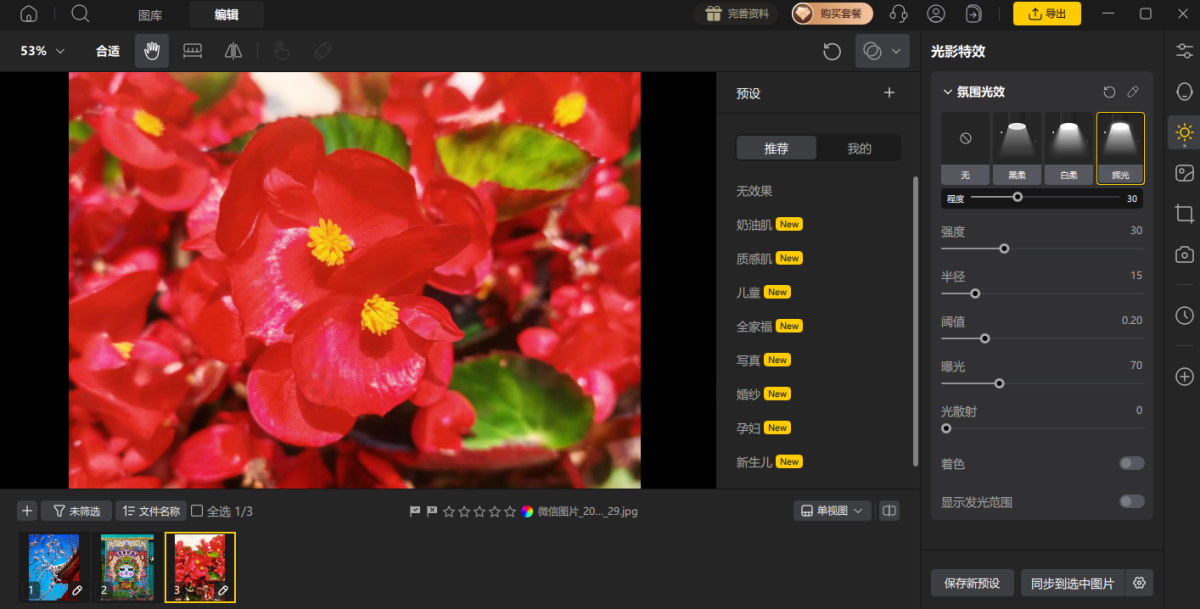
Task: Click the undo rotate arrow icon
Action: (832, 51)
